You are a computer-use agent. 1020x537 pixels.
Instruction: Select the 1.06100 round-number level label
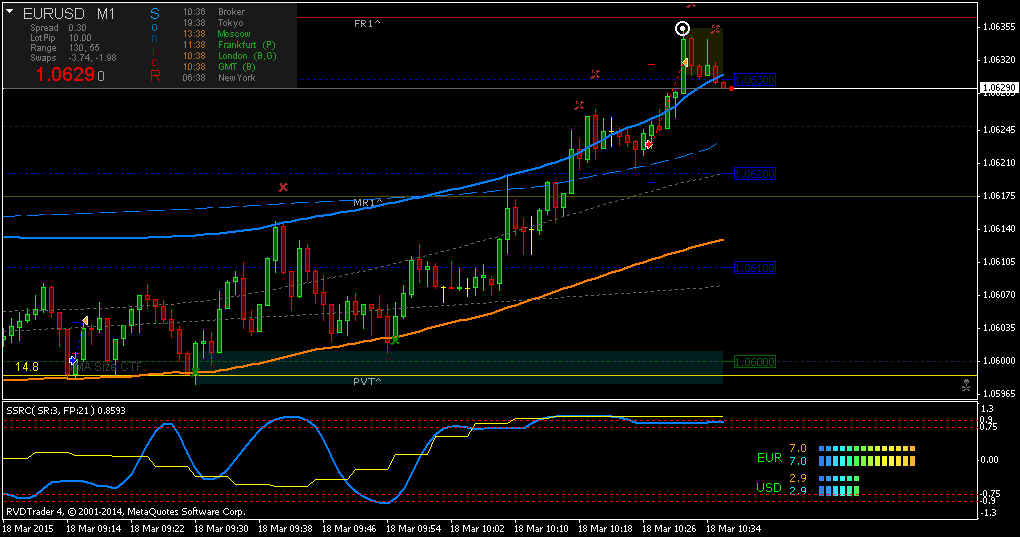(x=755, y=267)
